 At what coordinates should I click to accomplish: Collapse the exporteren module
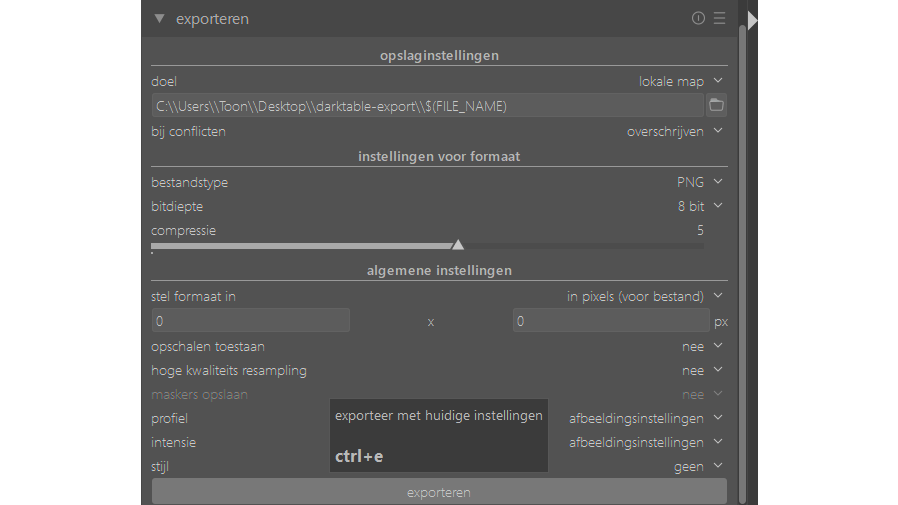(159, 19)
